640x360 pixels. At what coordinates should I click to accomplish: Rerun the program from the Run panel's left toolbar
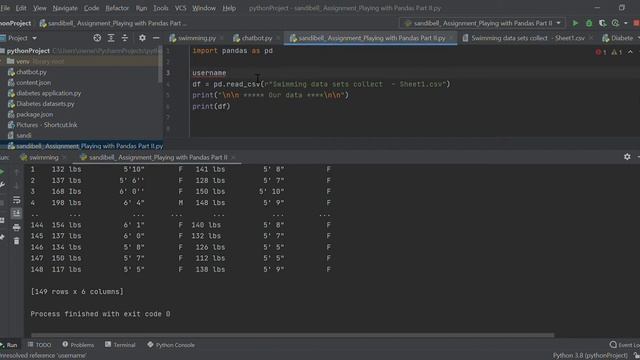point(2,172)
